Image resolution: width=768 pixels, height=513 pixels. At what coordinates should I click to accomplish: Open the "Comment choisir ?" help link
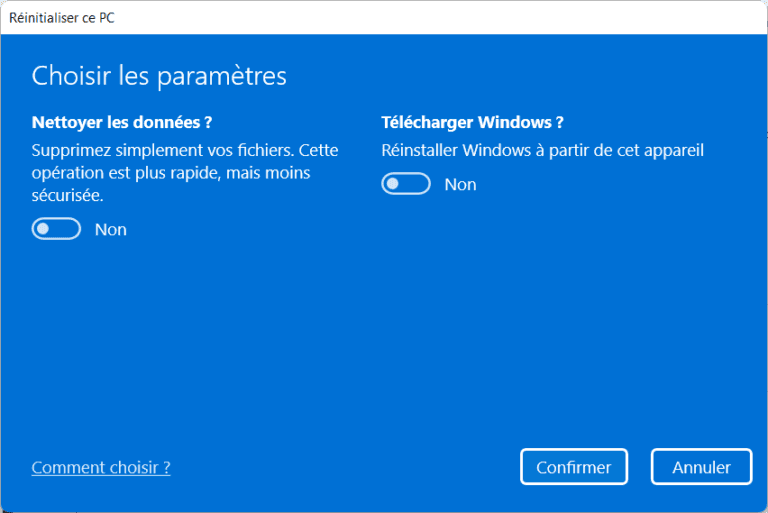point(101,467)
